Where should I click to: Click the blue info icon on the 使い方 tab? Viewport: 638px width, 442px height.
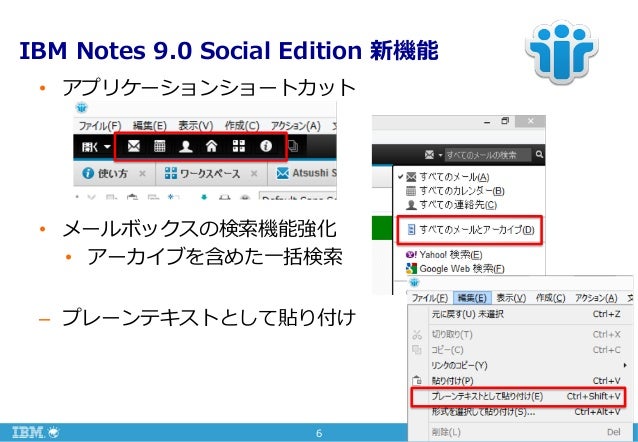click(x=87, y=173)
